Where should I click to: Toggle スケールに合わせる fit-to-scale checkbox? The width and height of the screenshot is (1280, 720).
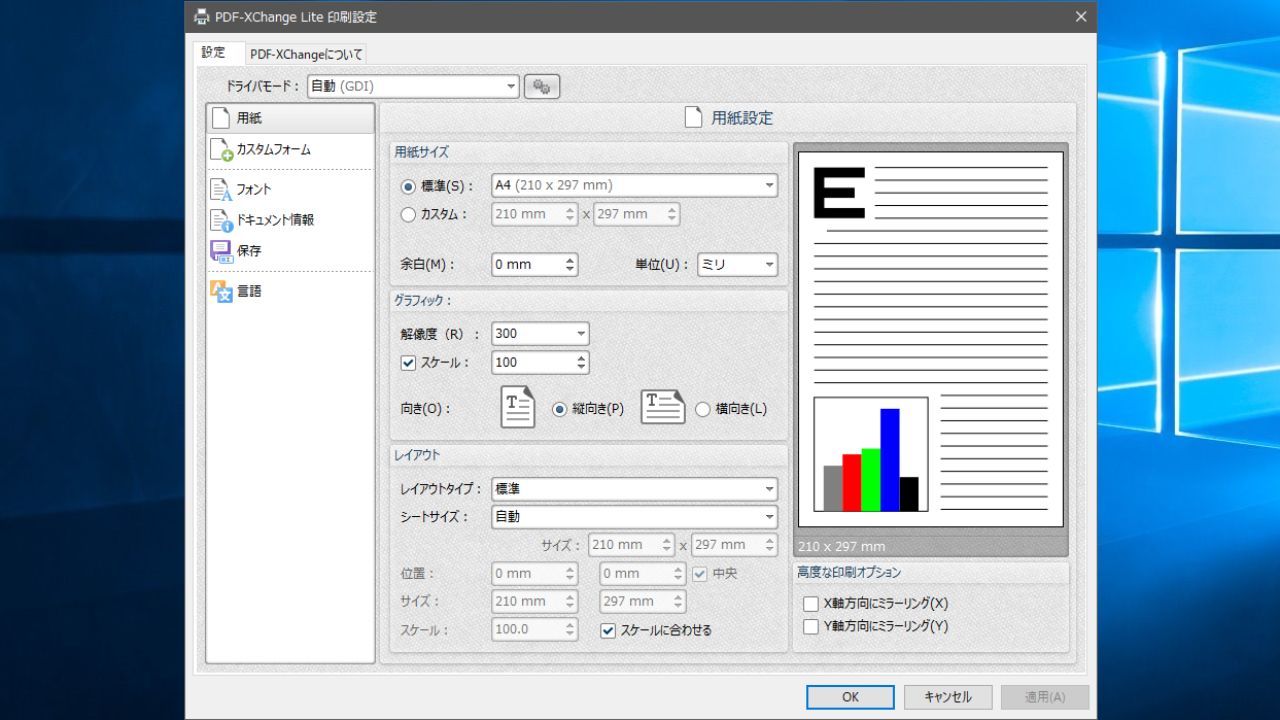(608, 630)
